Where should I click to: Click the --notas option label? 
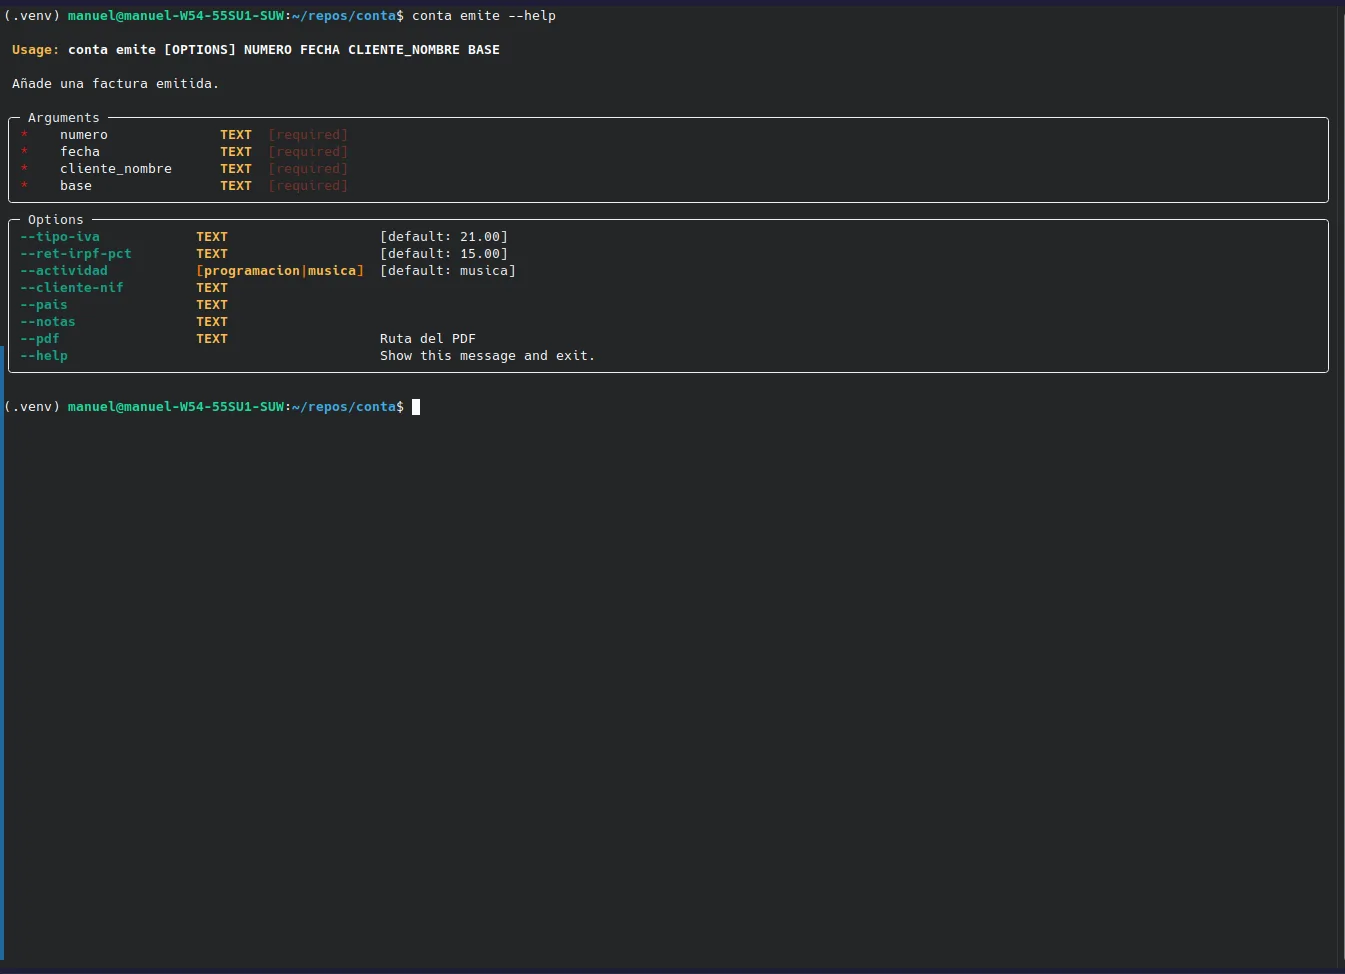[47, 321]
